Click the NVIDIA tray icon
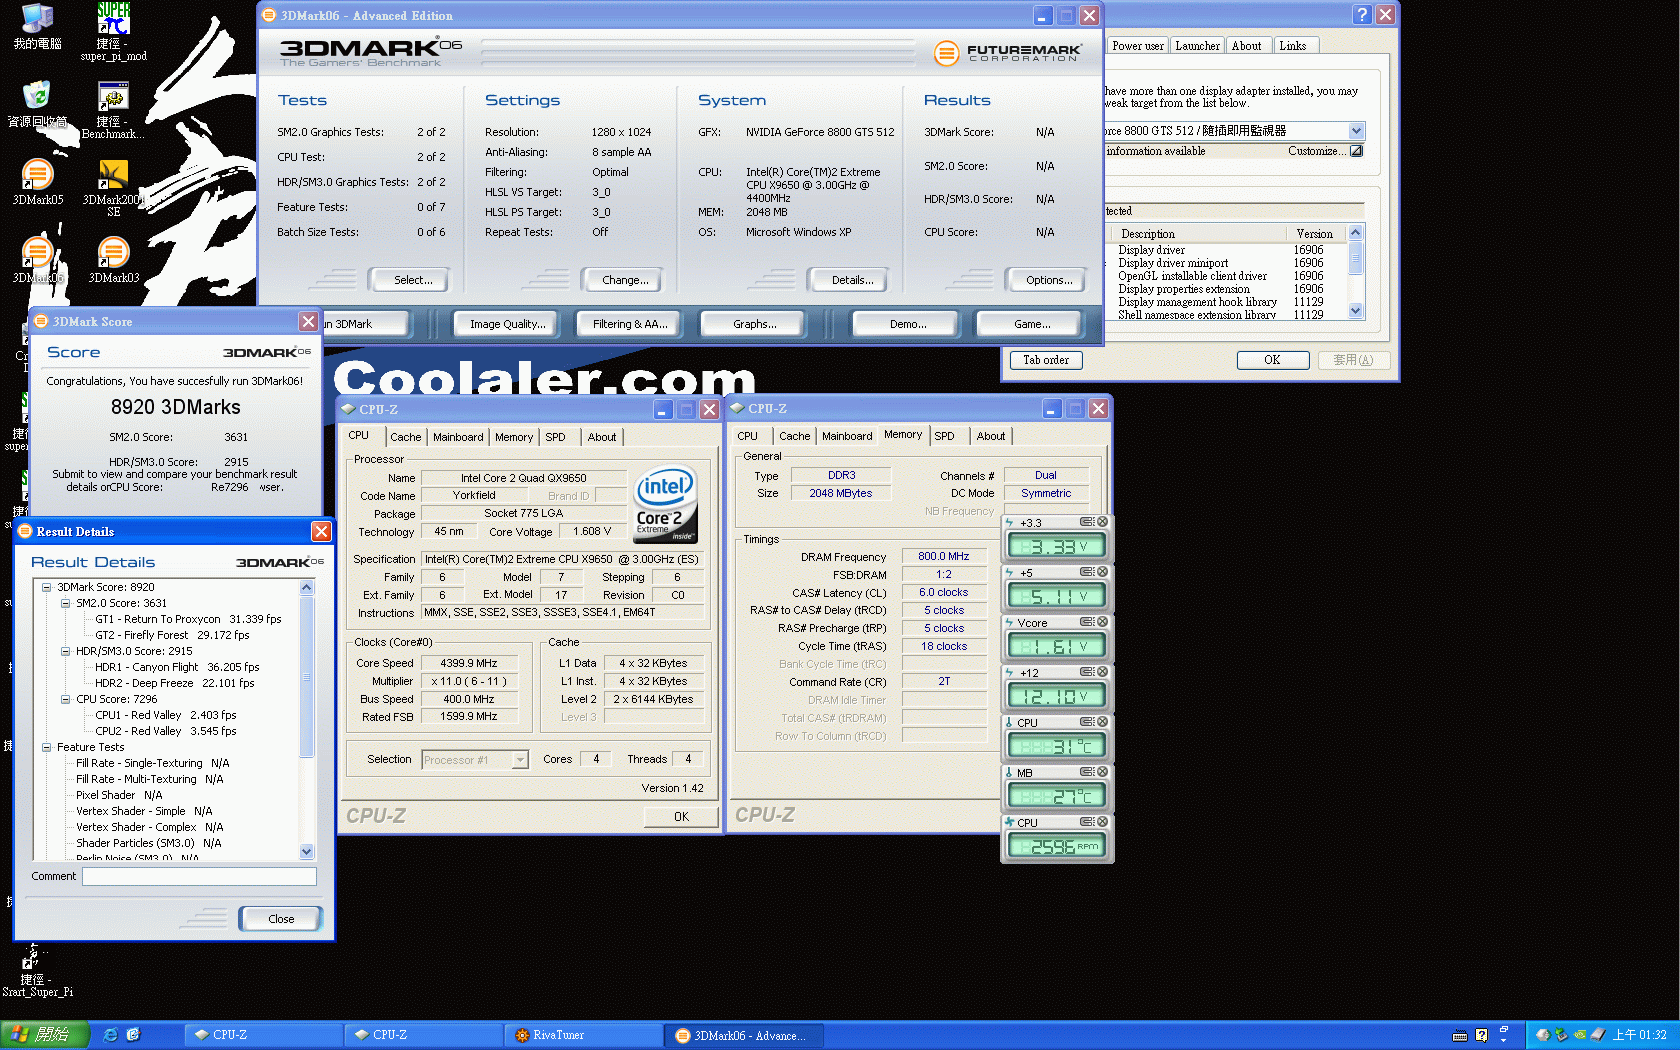1680x1050 pixels. 1579,1035
